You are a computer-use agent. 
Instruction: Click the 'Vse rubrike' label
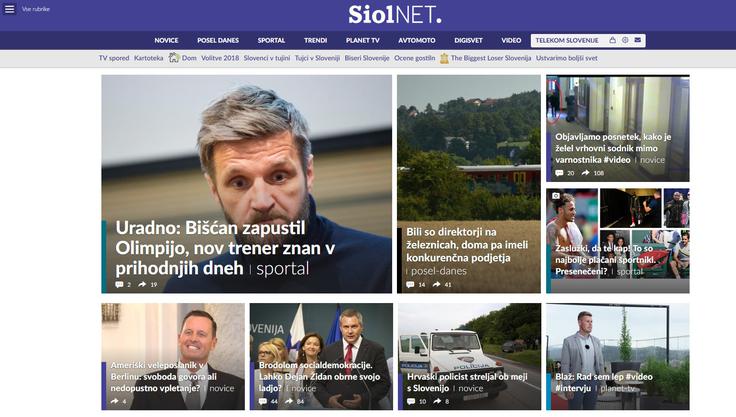pos(36,9)
